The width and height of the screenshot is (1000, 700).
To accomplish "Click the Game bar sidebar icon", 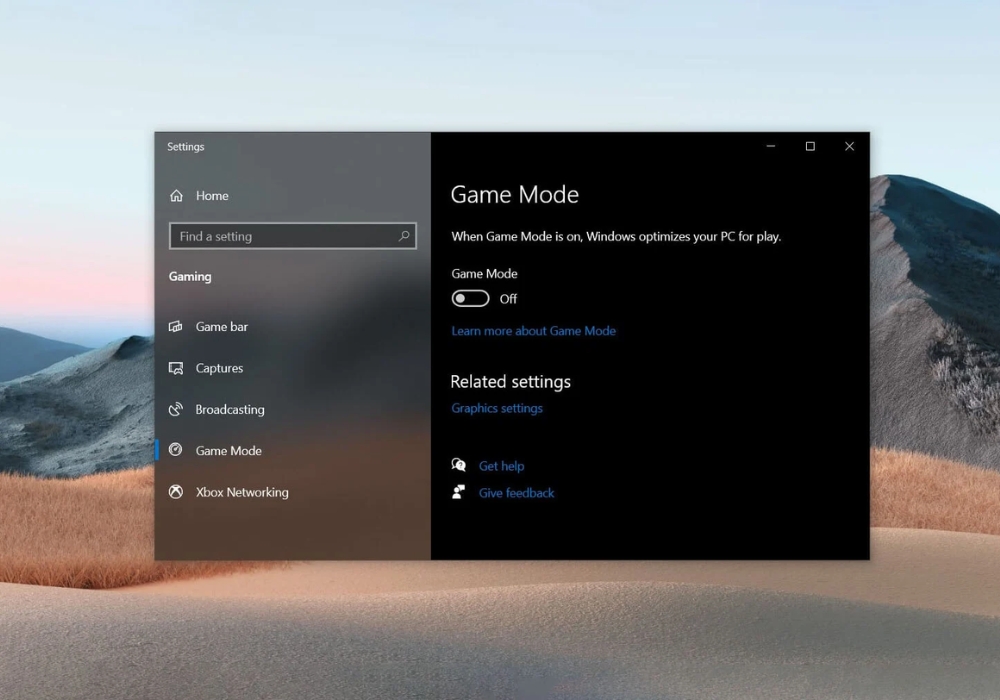I will coord(175,326).
